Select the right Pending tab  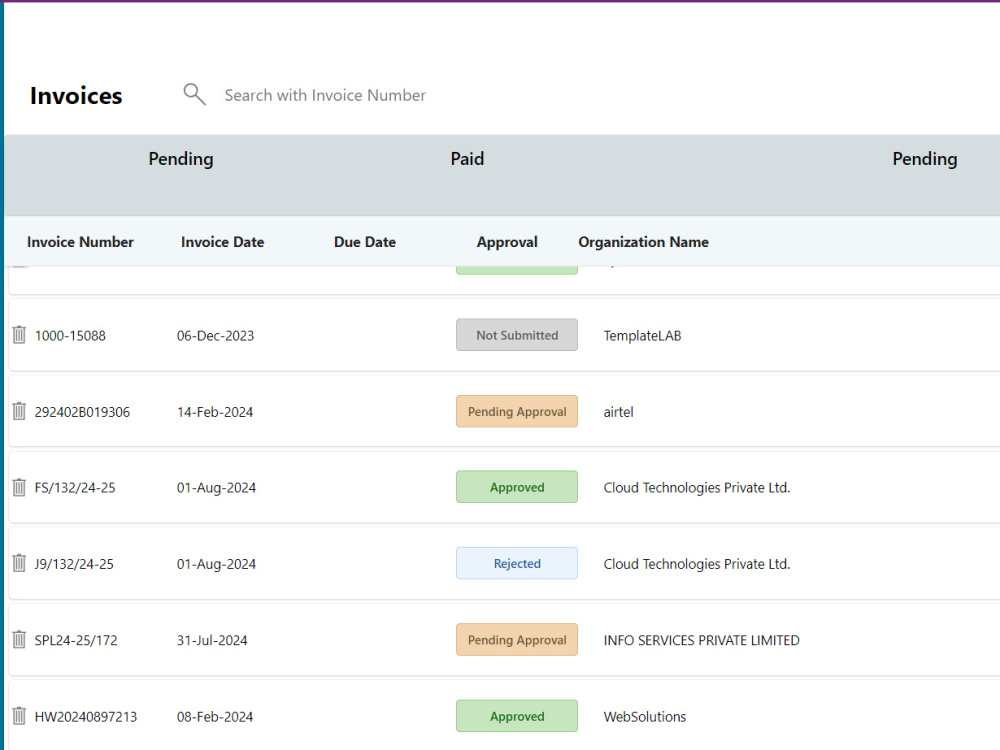924,159
